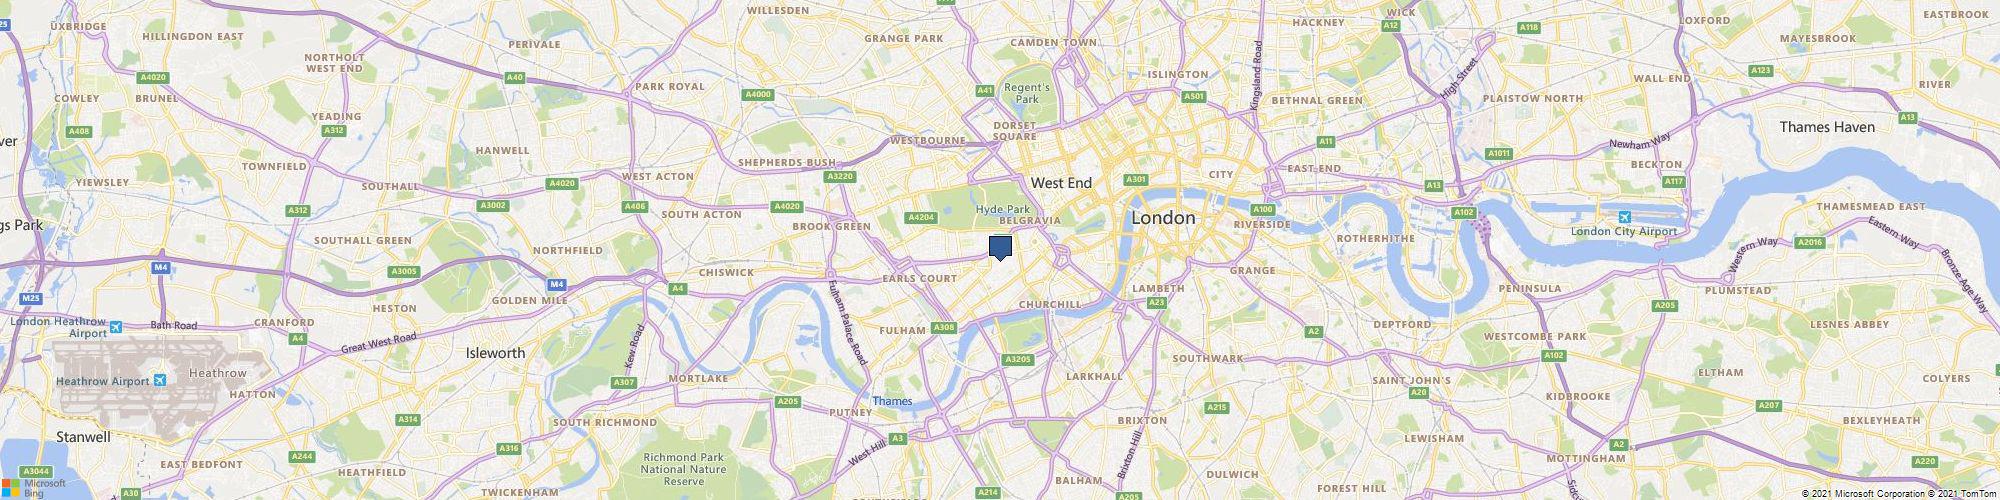
Task: Open the TomTom copyright link
Action: (x=1962, y=494)
